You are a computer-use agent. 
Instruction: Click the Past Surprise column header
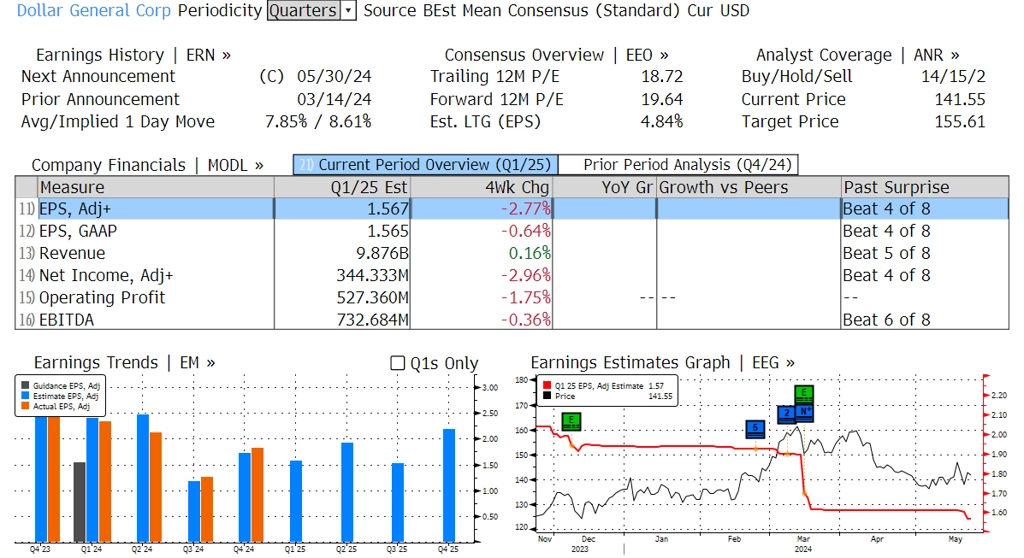point(925,188)
